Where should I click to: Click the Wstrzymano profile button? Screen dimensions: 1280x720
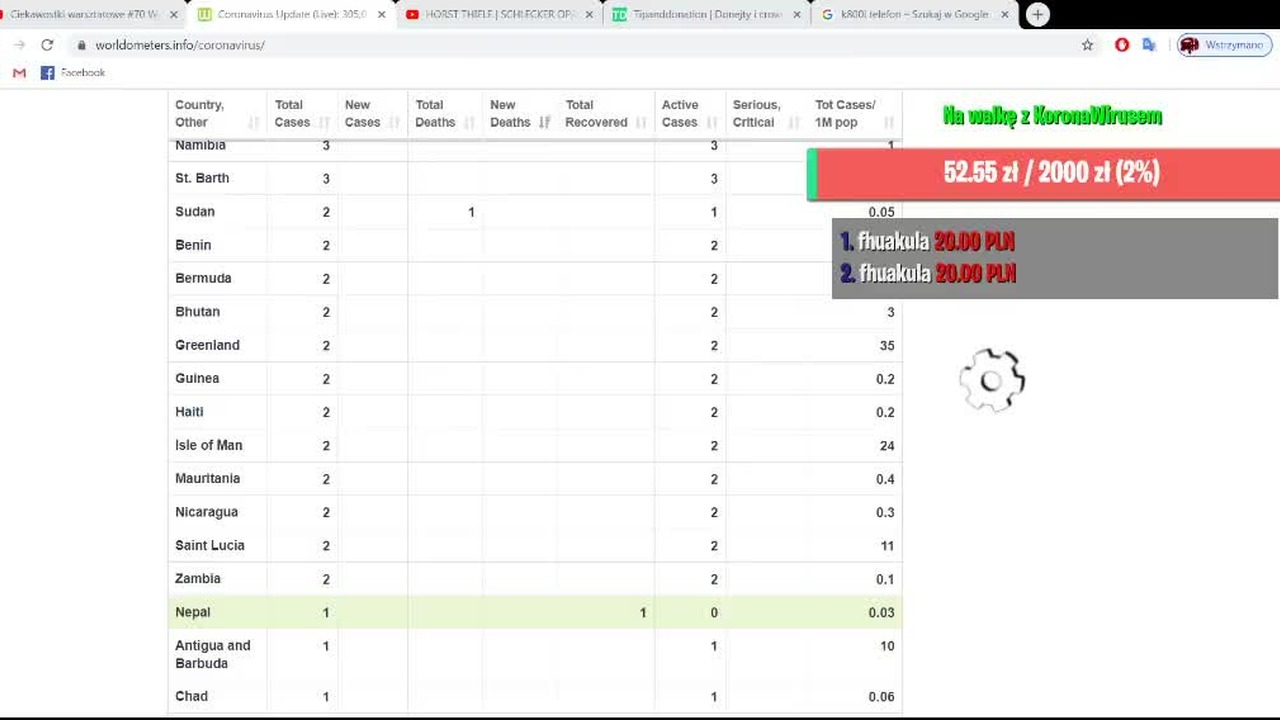click(1224, 45)
